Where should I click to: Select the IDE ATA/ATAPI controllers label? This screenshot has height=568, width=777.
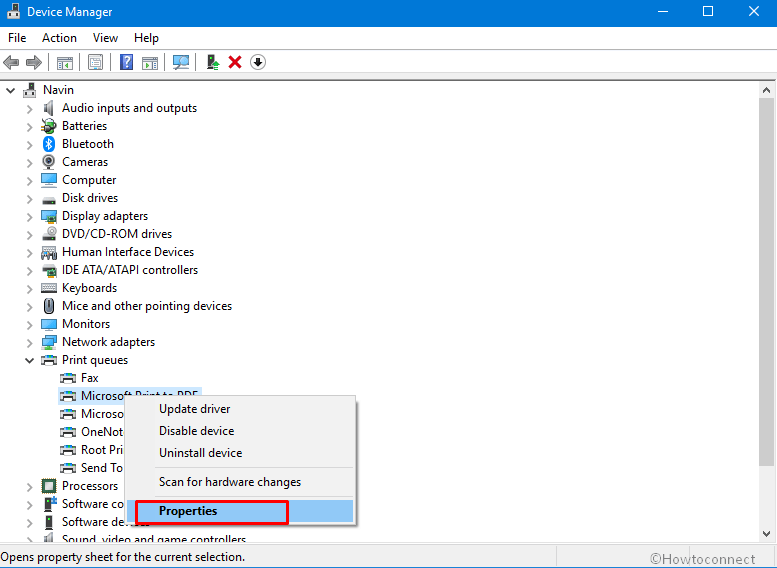(130, 270)
